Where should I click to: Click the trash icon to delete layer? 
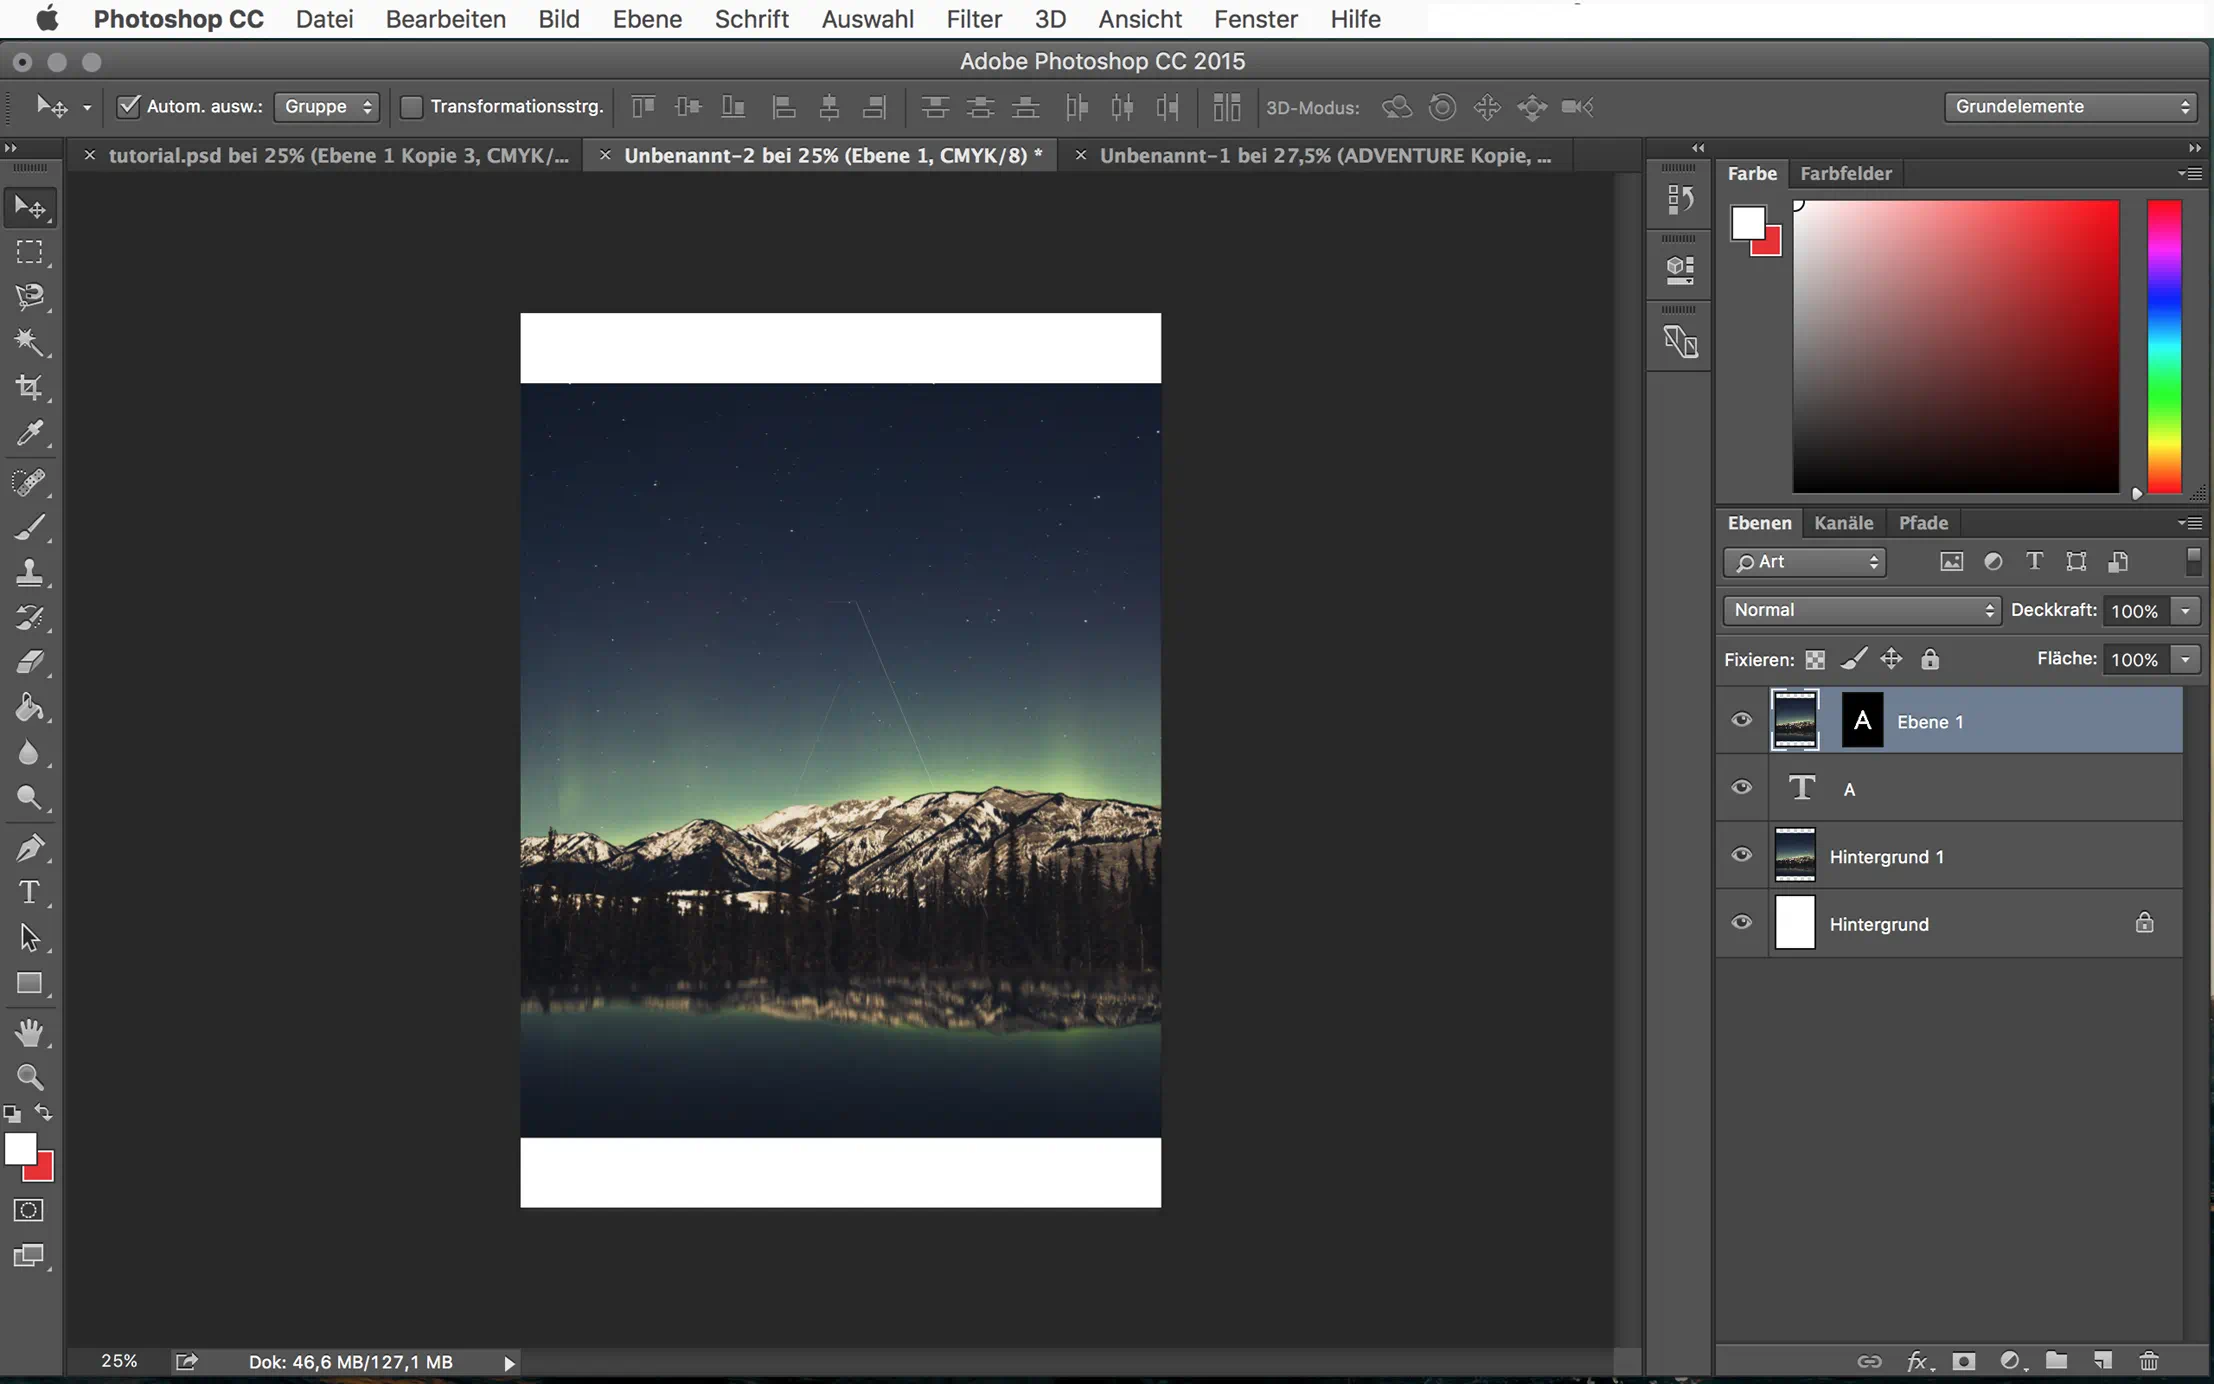2148,1361
